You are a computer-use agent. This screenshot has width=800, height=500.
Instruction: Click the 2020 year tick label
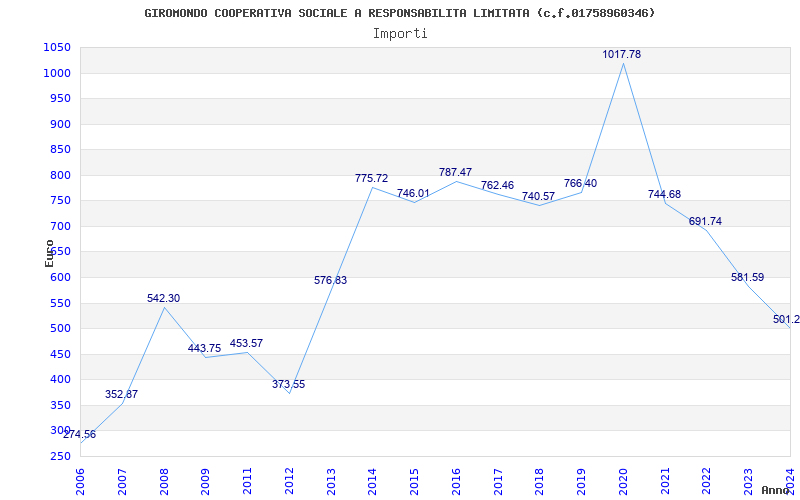pyautogui.click(x=623, y=481)
